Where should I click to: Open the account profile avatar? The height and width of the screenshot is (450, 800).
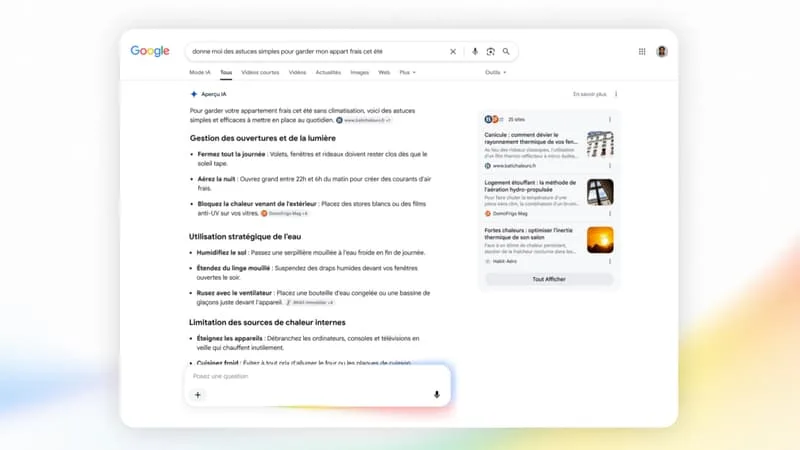[662, 52]
